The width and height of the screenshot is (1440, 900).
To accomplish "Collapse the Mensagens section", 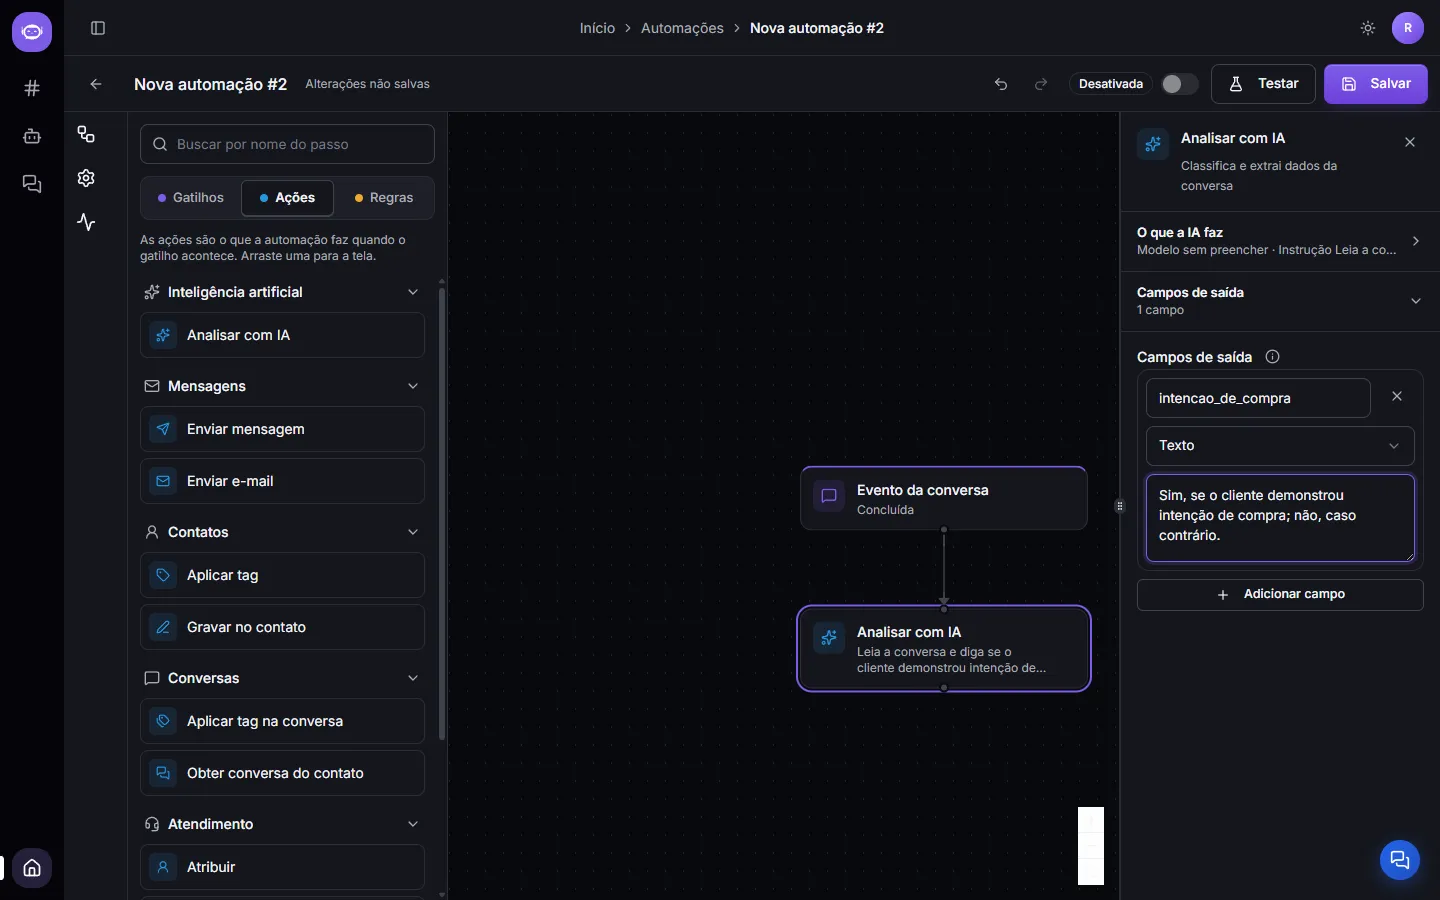I will point(413,386).
